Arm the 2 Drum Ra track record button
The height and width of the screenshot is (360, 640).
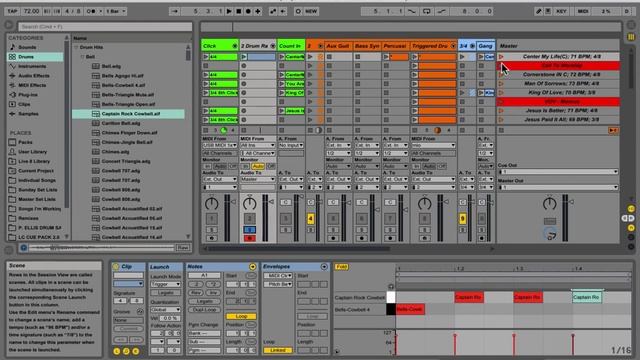tap(249, 238)
